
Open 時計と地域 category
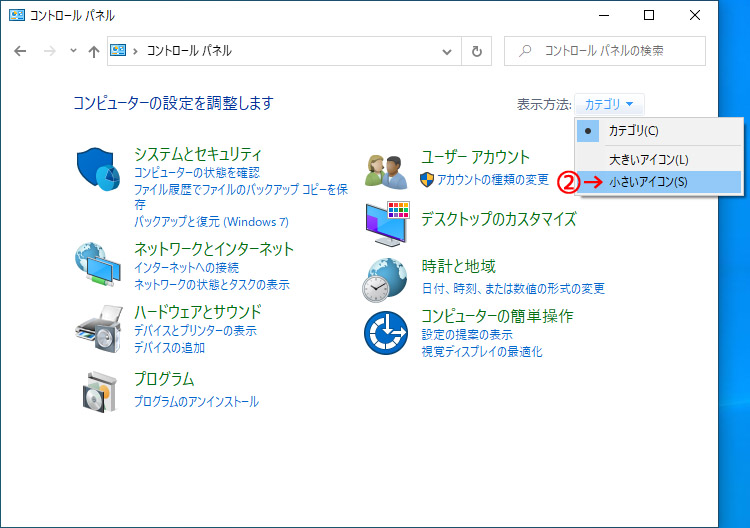click(458, 266)
